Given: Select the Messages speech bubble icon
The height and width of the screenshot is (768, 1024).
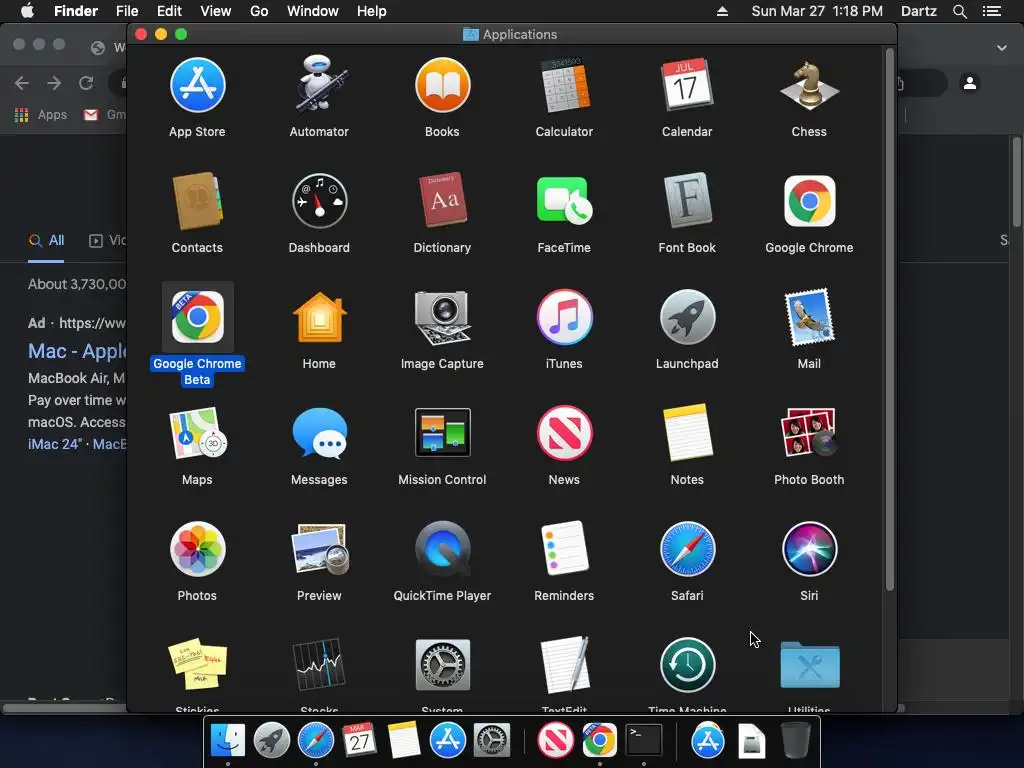Looking at the screenshot, I should 319,433.
